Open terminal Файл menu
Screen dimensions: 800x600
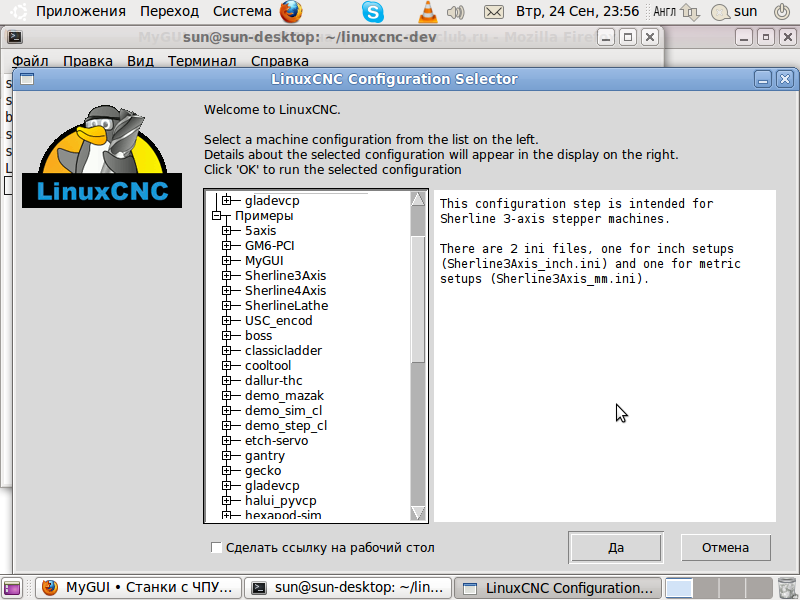[x=30, y=61]
